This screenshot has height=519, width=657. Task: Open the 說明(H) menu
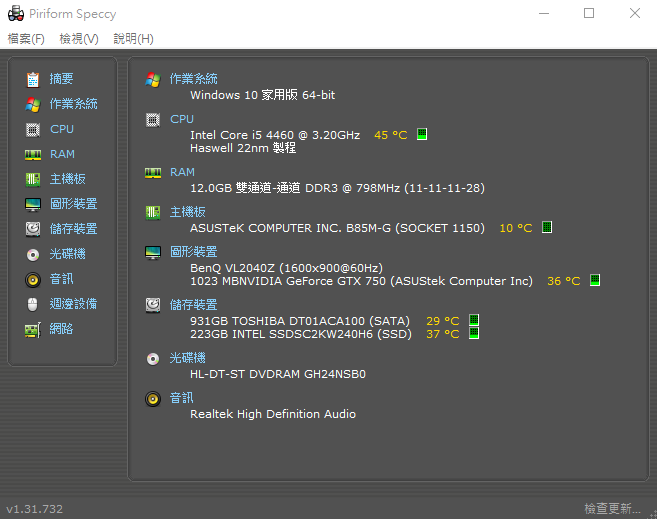pos(133,39)
